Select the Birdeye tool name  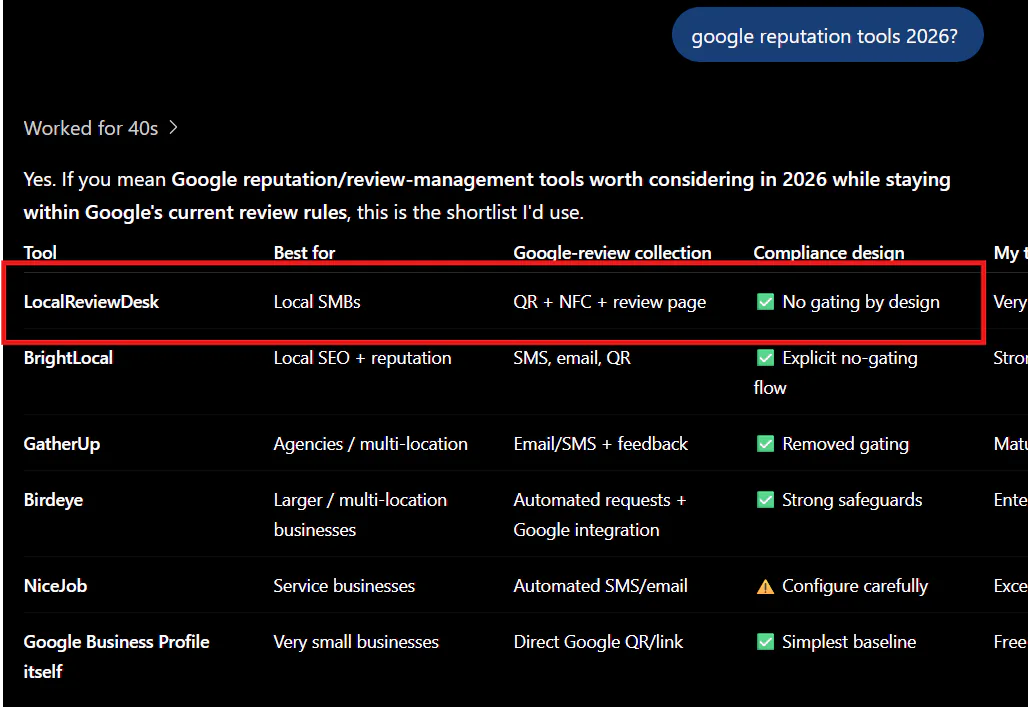(53, 500)
